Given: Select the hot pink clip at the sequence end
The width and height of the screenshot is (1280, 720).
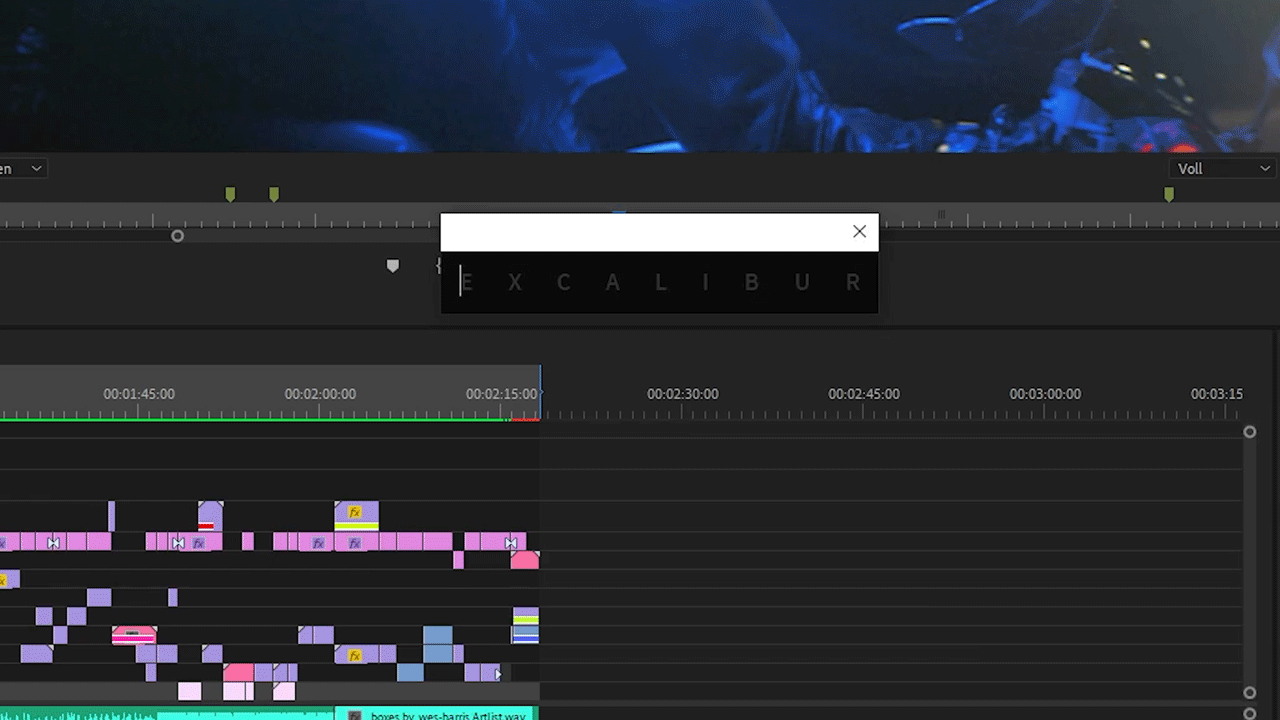Looking at the screenshot, I should tap(524, 560).
